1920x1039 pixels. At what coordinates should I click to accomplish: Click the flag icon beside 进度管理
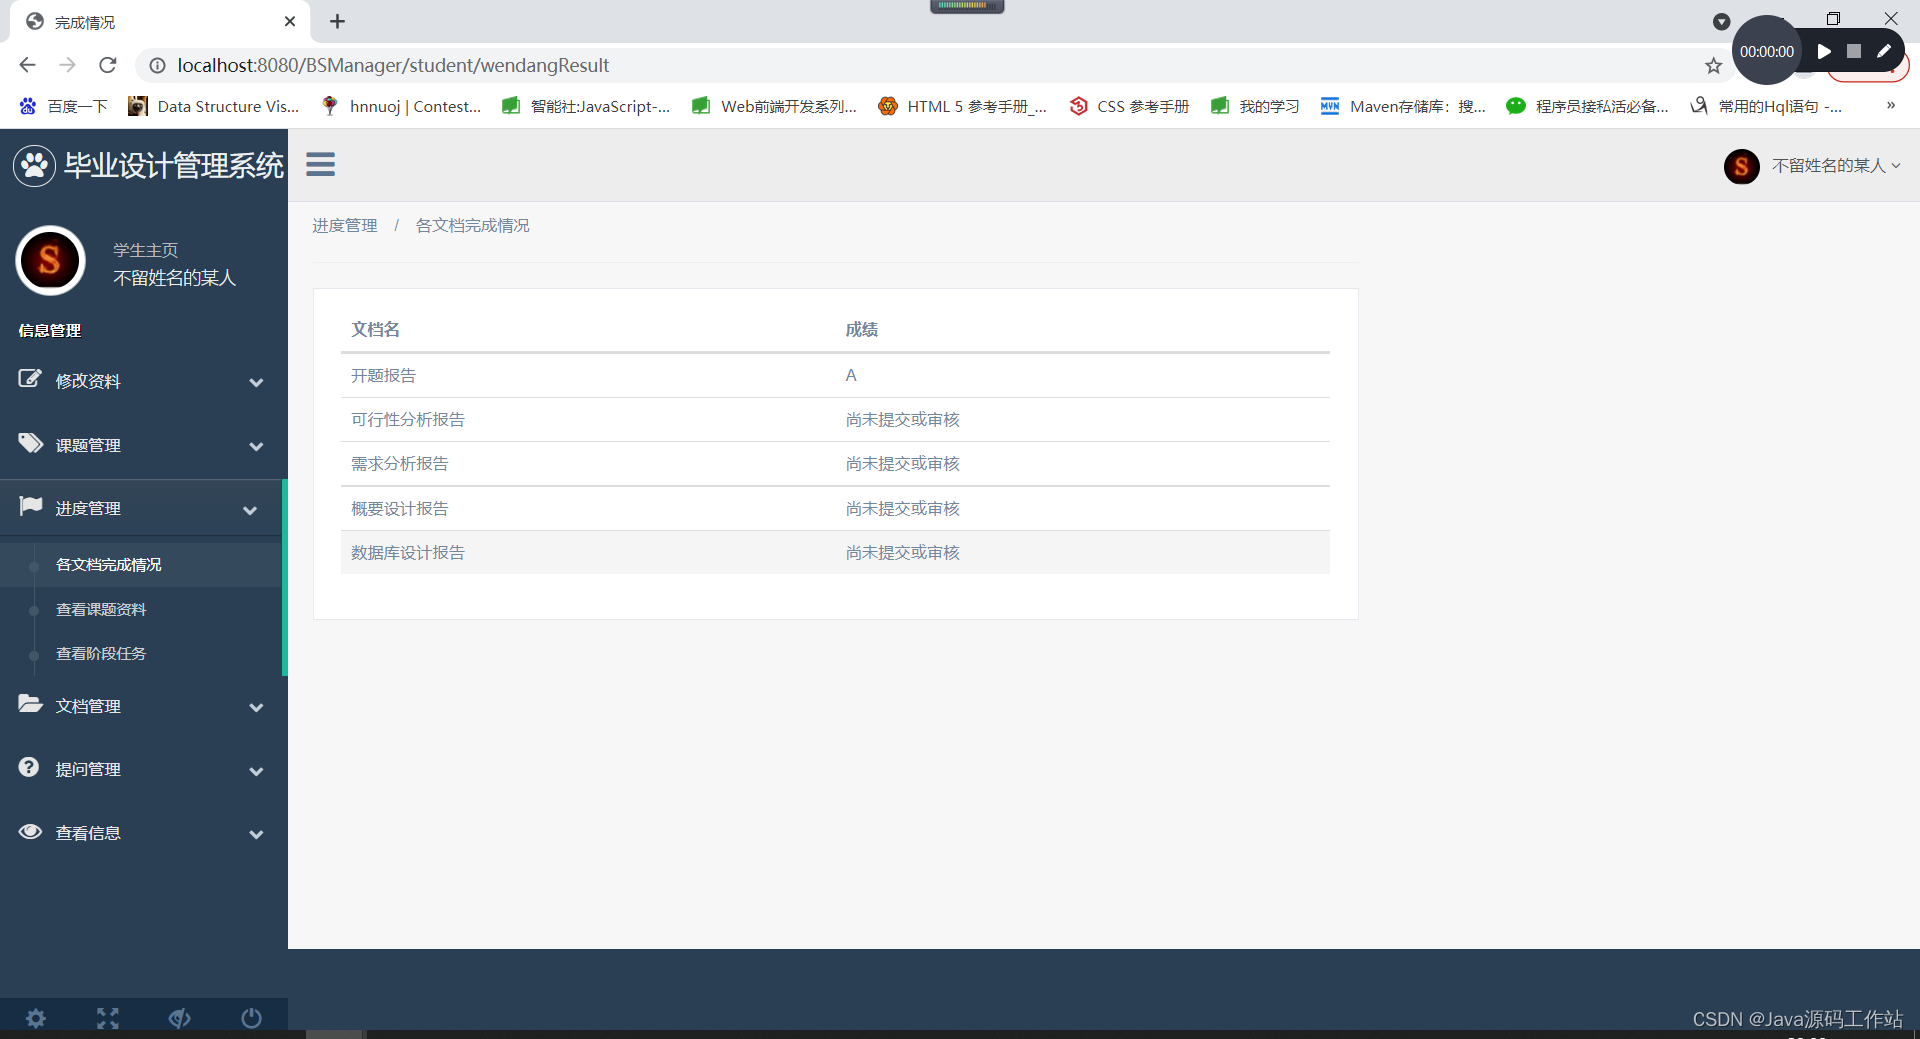coord(30,506)
